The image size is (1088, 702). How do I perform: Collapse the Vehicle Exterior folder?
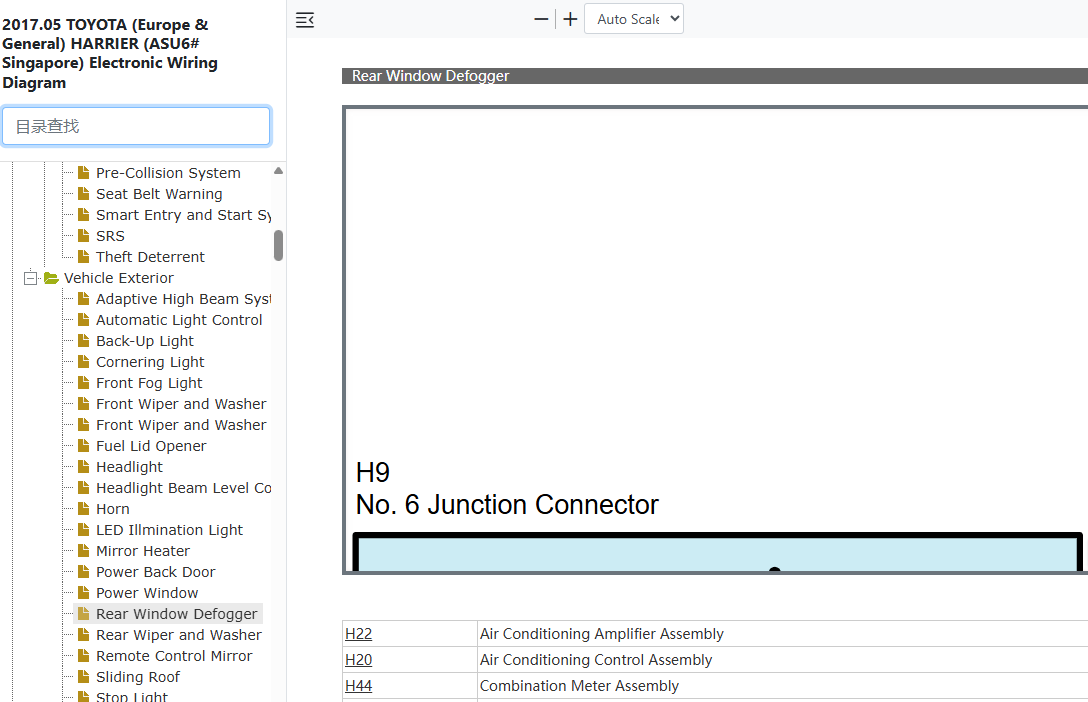click(x=31, y=278)
